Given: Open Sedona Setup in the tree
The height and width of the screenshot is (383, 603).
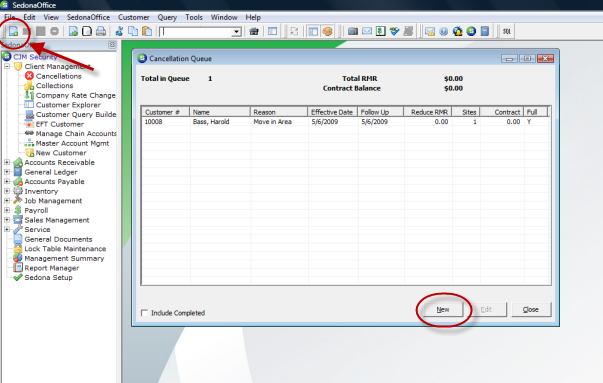Looking at the screenshot, I should click(48, 278).
